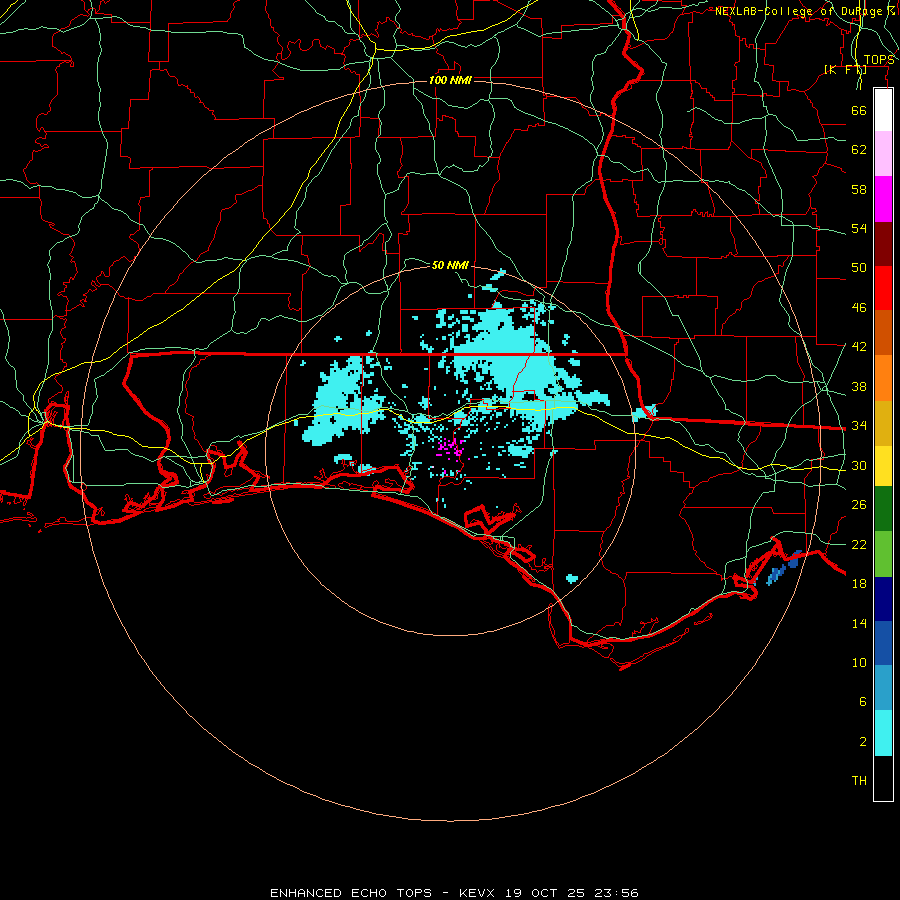This screenshot has width=900, height=900.
Task: Click the ENHANCED ECHO TOPS caption text
Action: coord(351,893)
